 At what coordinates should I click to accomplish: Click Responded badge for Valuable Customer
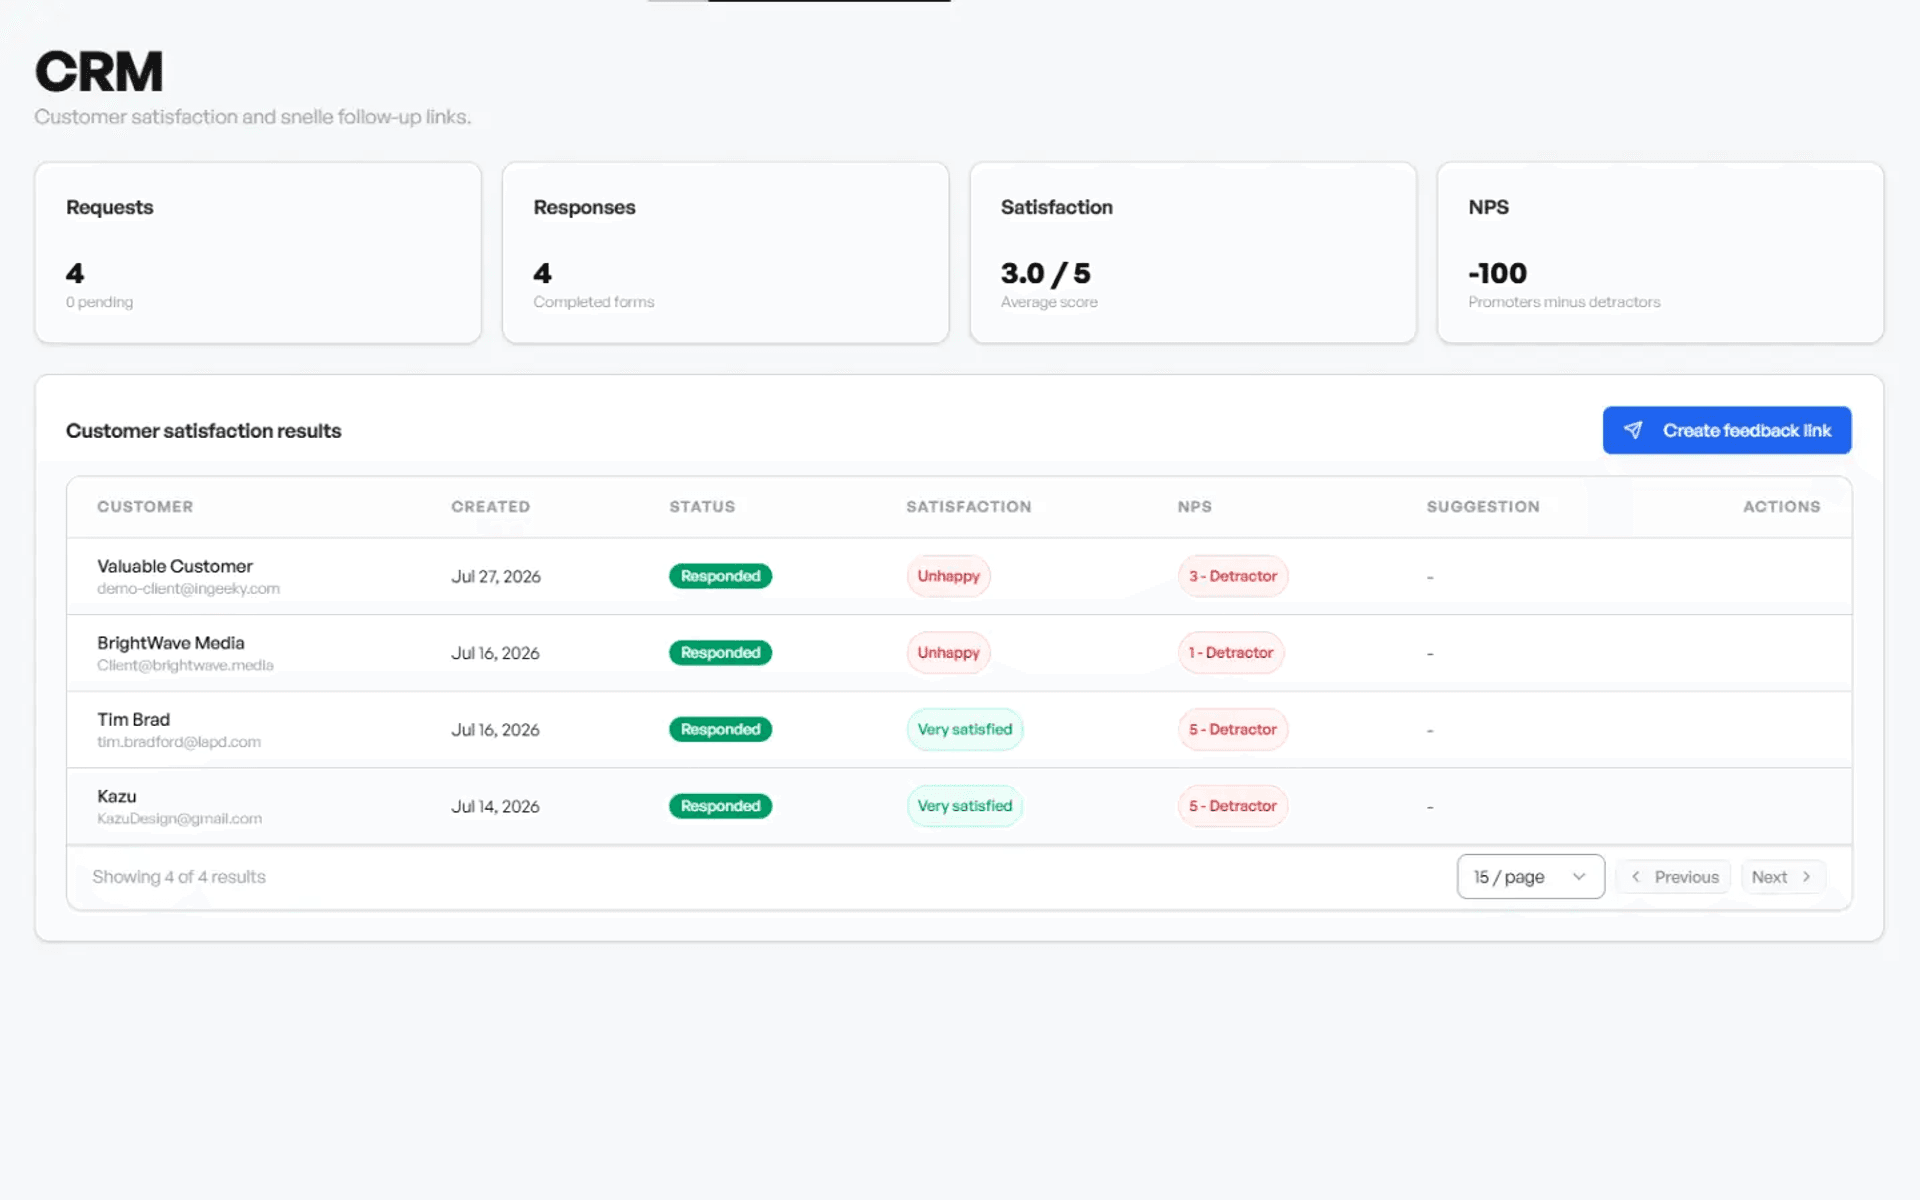[720, 576]
